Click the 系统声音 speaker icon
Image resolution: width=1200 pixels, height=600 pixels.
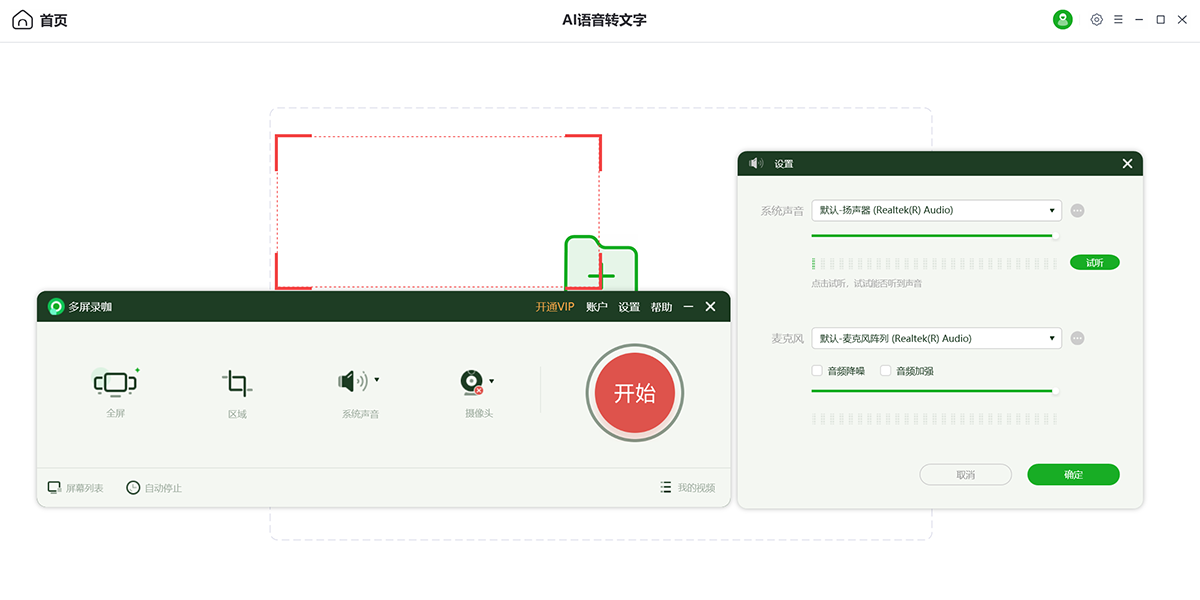[349, 381]
